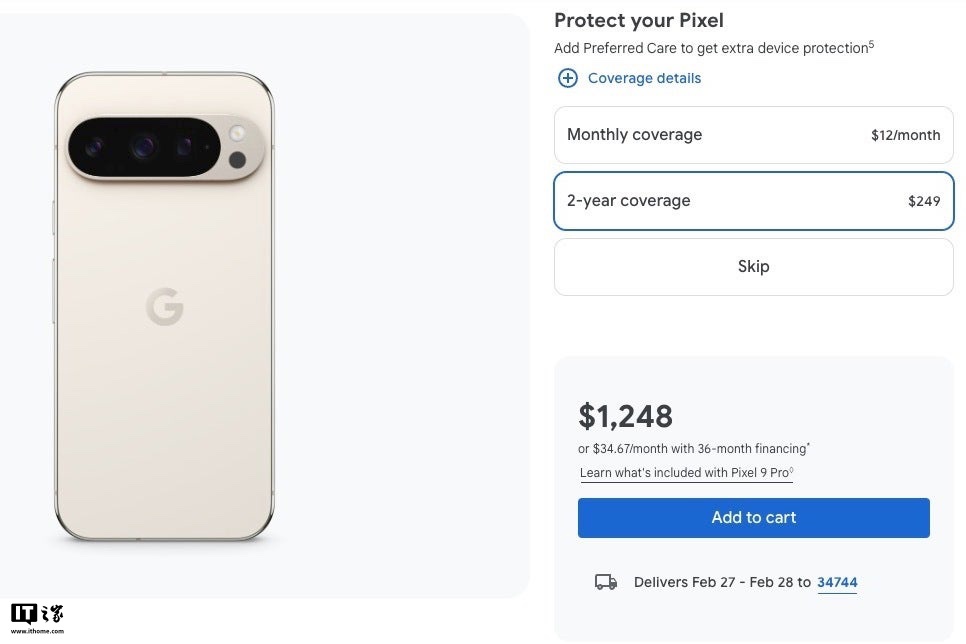
Task: Open Learn what's included with Pixel 9 Pro
Action: [686, 473]
